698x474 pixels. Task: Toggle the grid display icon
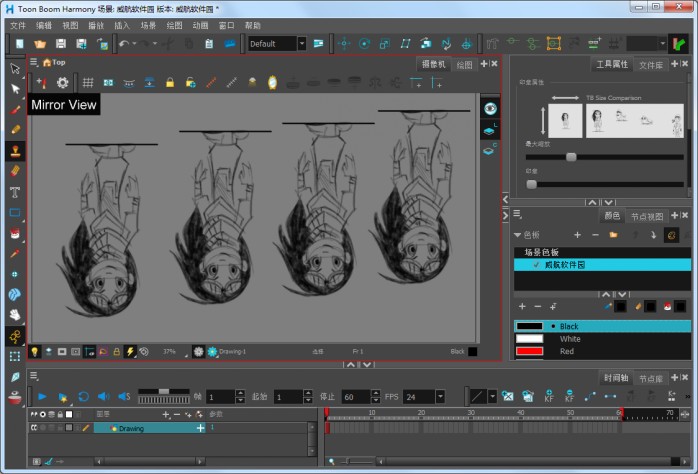tap(88, 82)
